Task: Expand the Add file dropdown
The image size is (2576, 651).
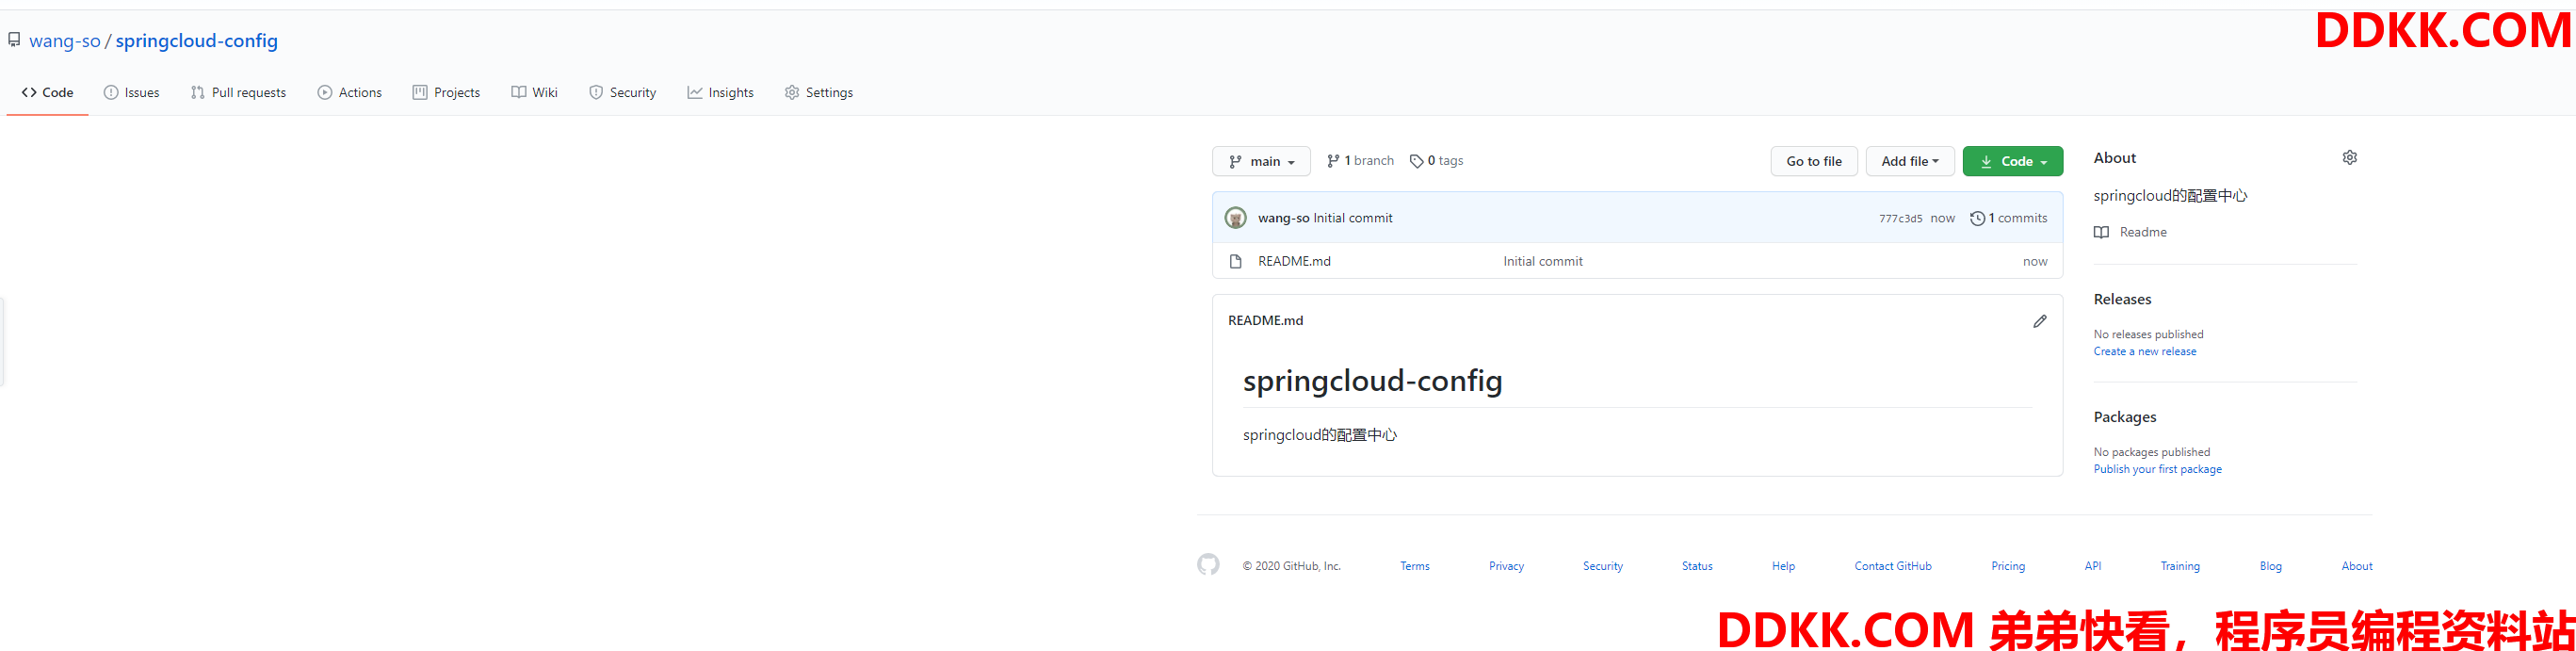Action: click(x=1910, y=161)
